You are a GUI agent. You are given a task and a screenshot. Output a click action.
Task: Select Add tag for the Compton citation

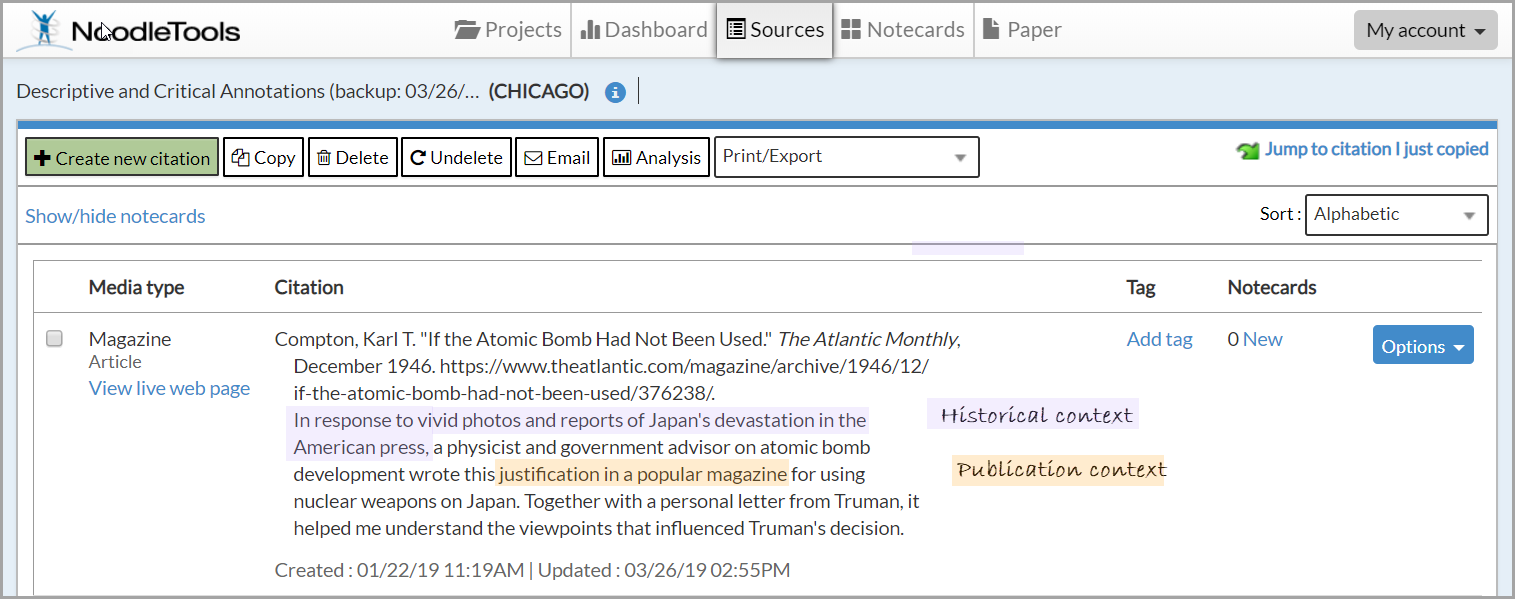click(1159, 338)
